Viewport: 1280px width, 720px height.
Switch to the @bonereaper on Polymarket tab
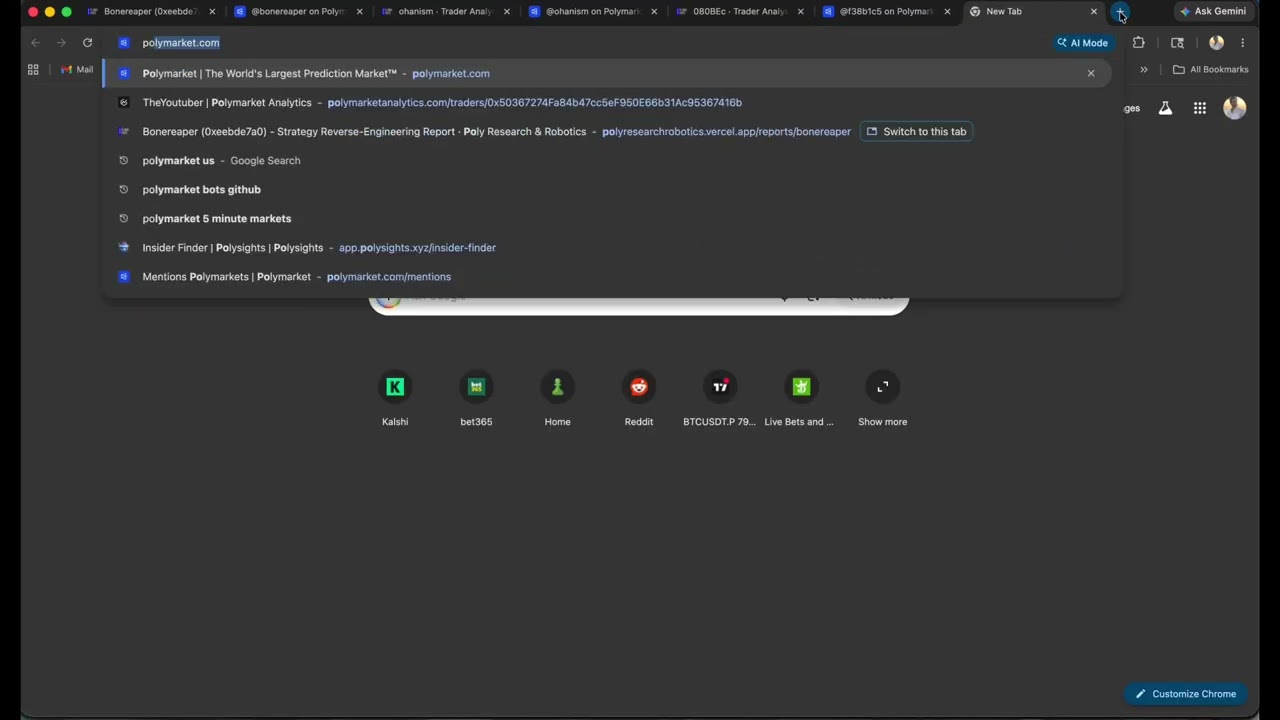coord(297,12)
